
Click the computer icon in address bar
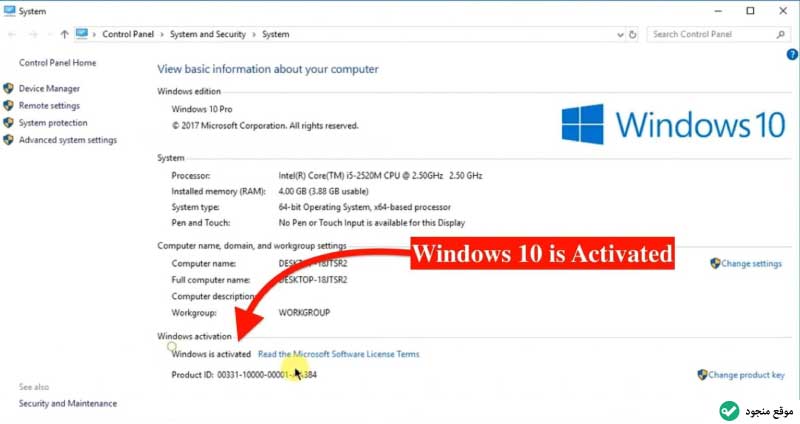pos(82,34)
